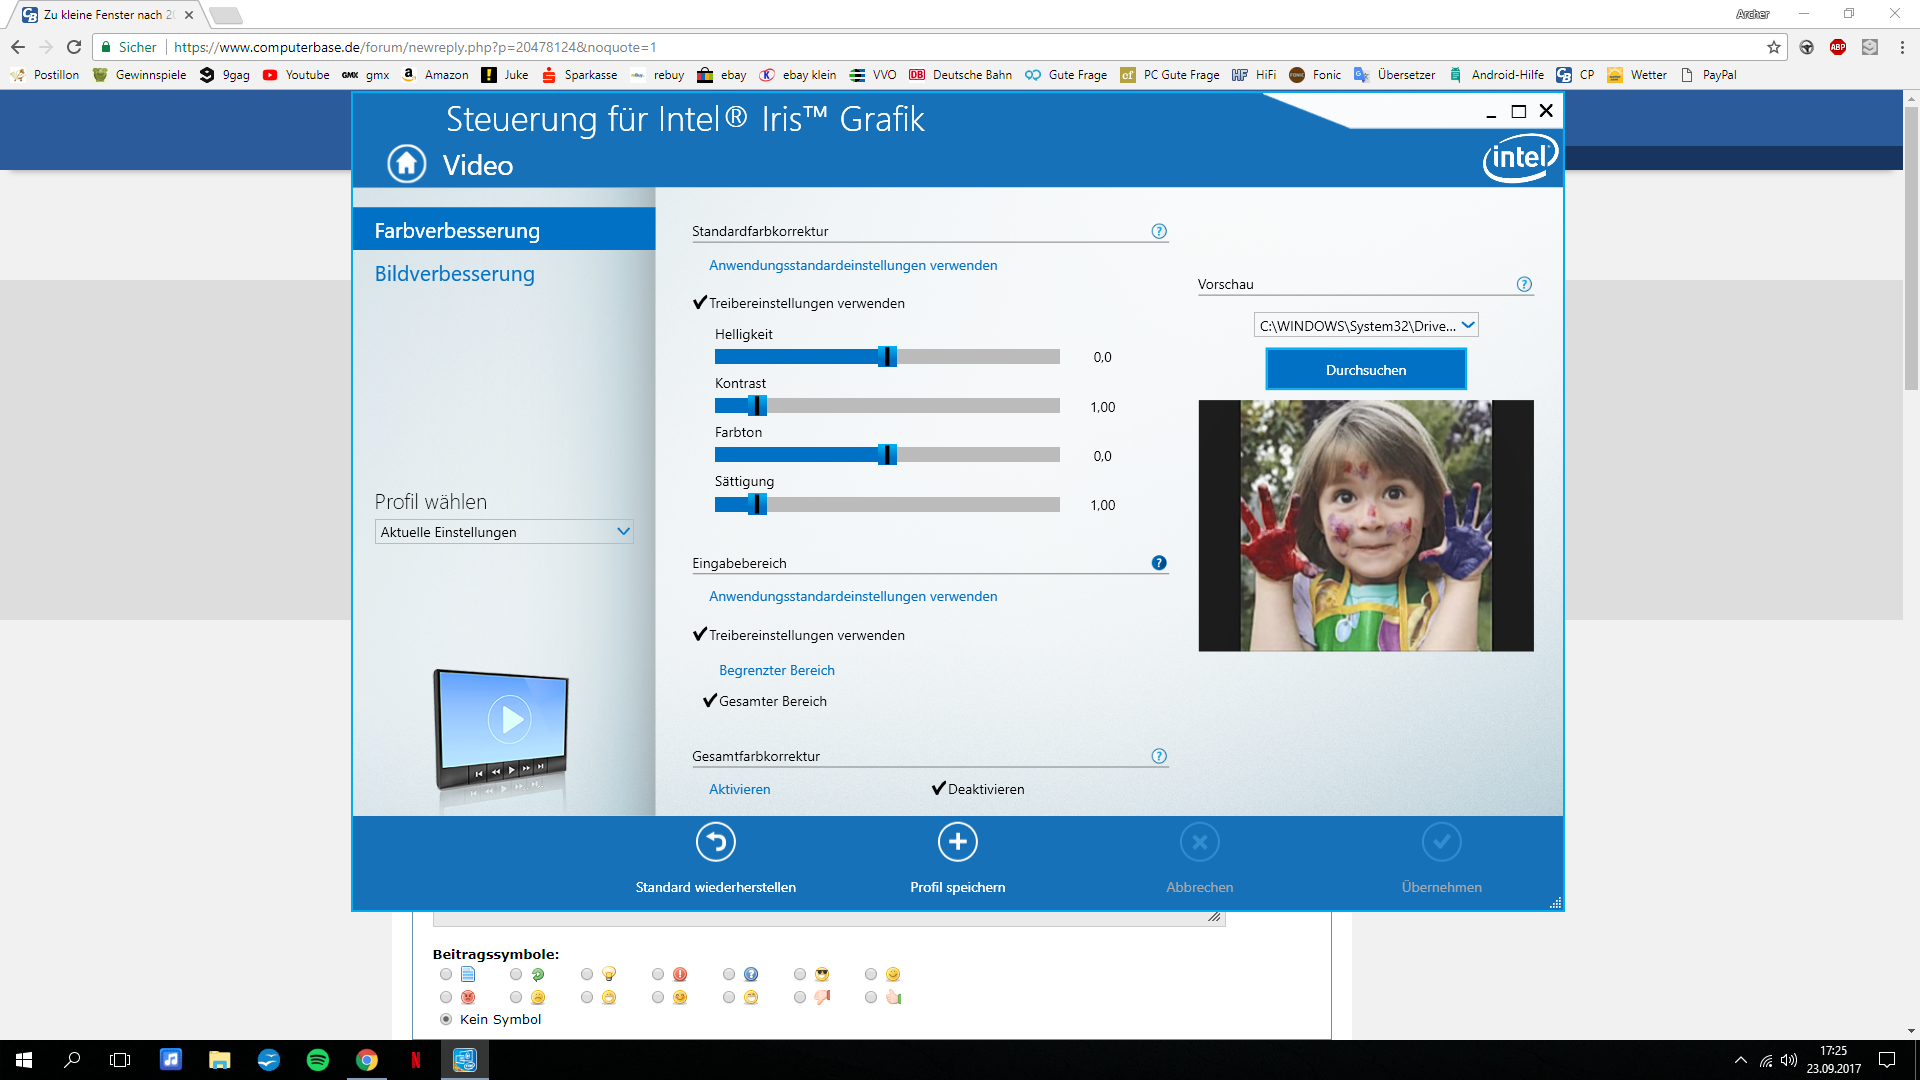Open help icon for Eingabebereich section

(1159, 563)
